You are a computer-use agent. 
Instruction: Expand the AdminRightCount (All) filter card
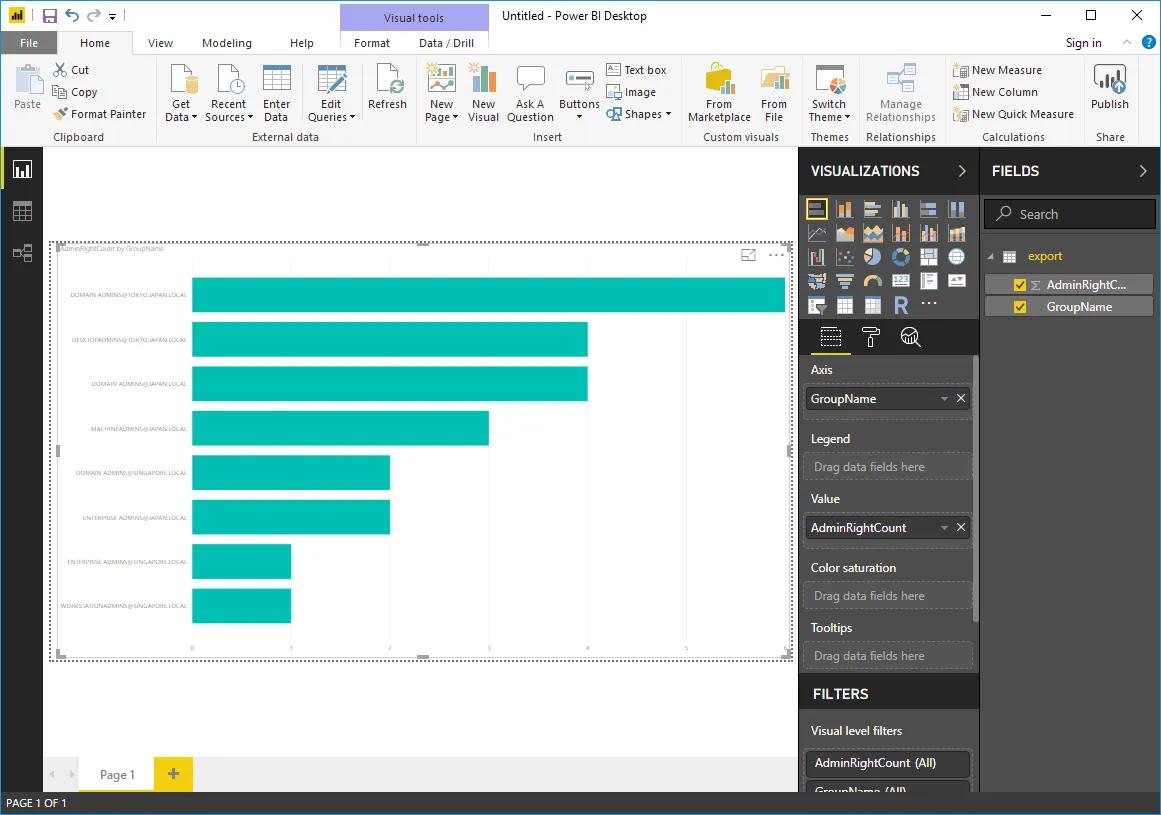[x=887, y=763]
